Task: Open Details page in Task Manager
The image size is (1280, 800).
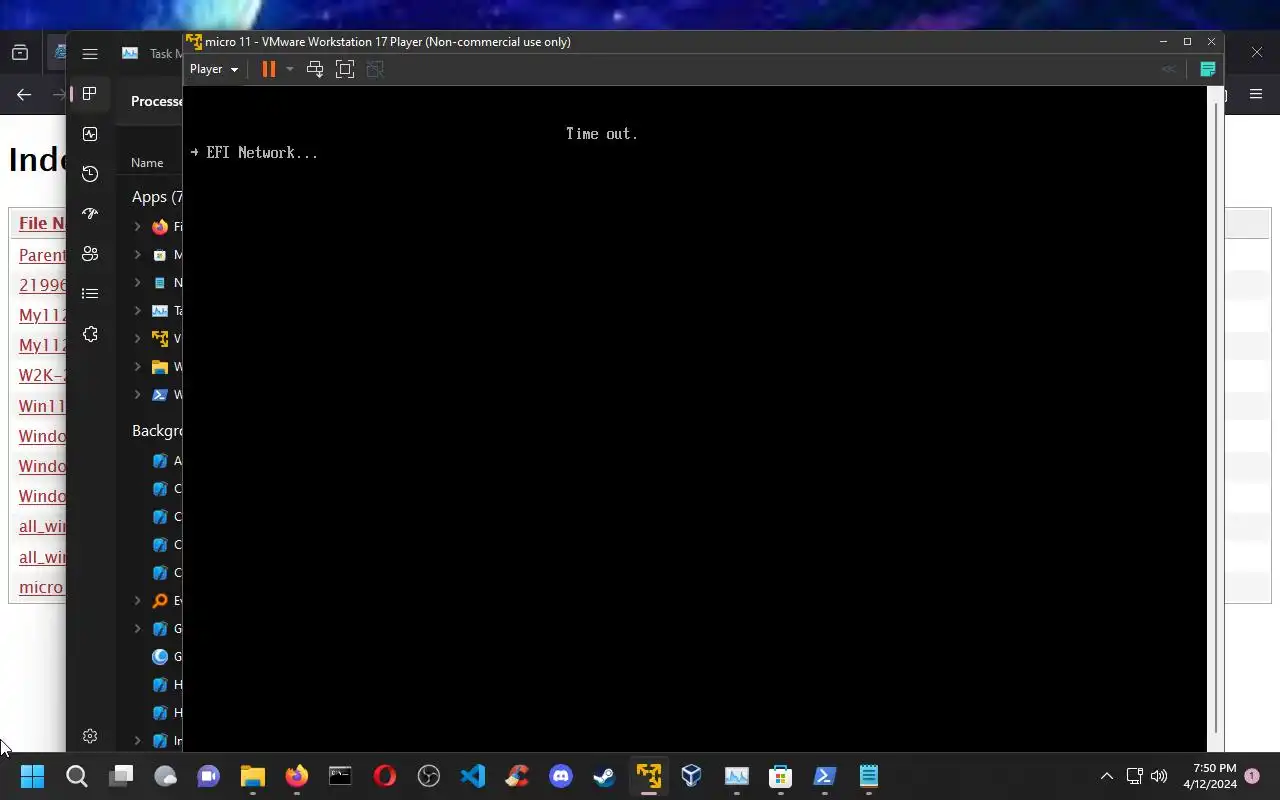Action: point(90,294)
